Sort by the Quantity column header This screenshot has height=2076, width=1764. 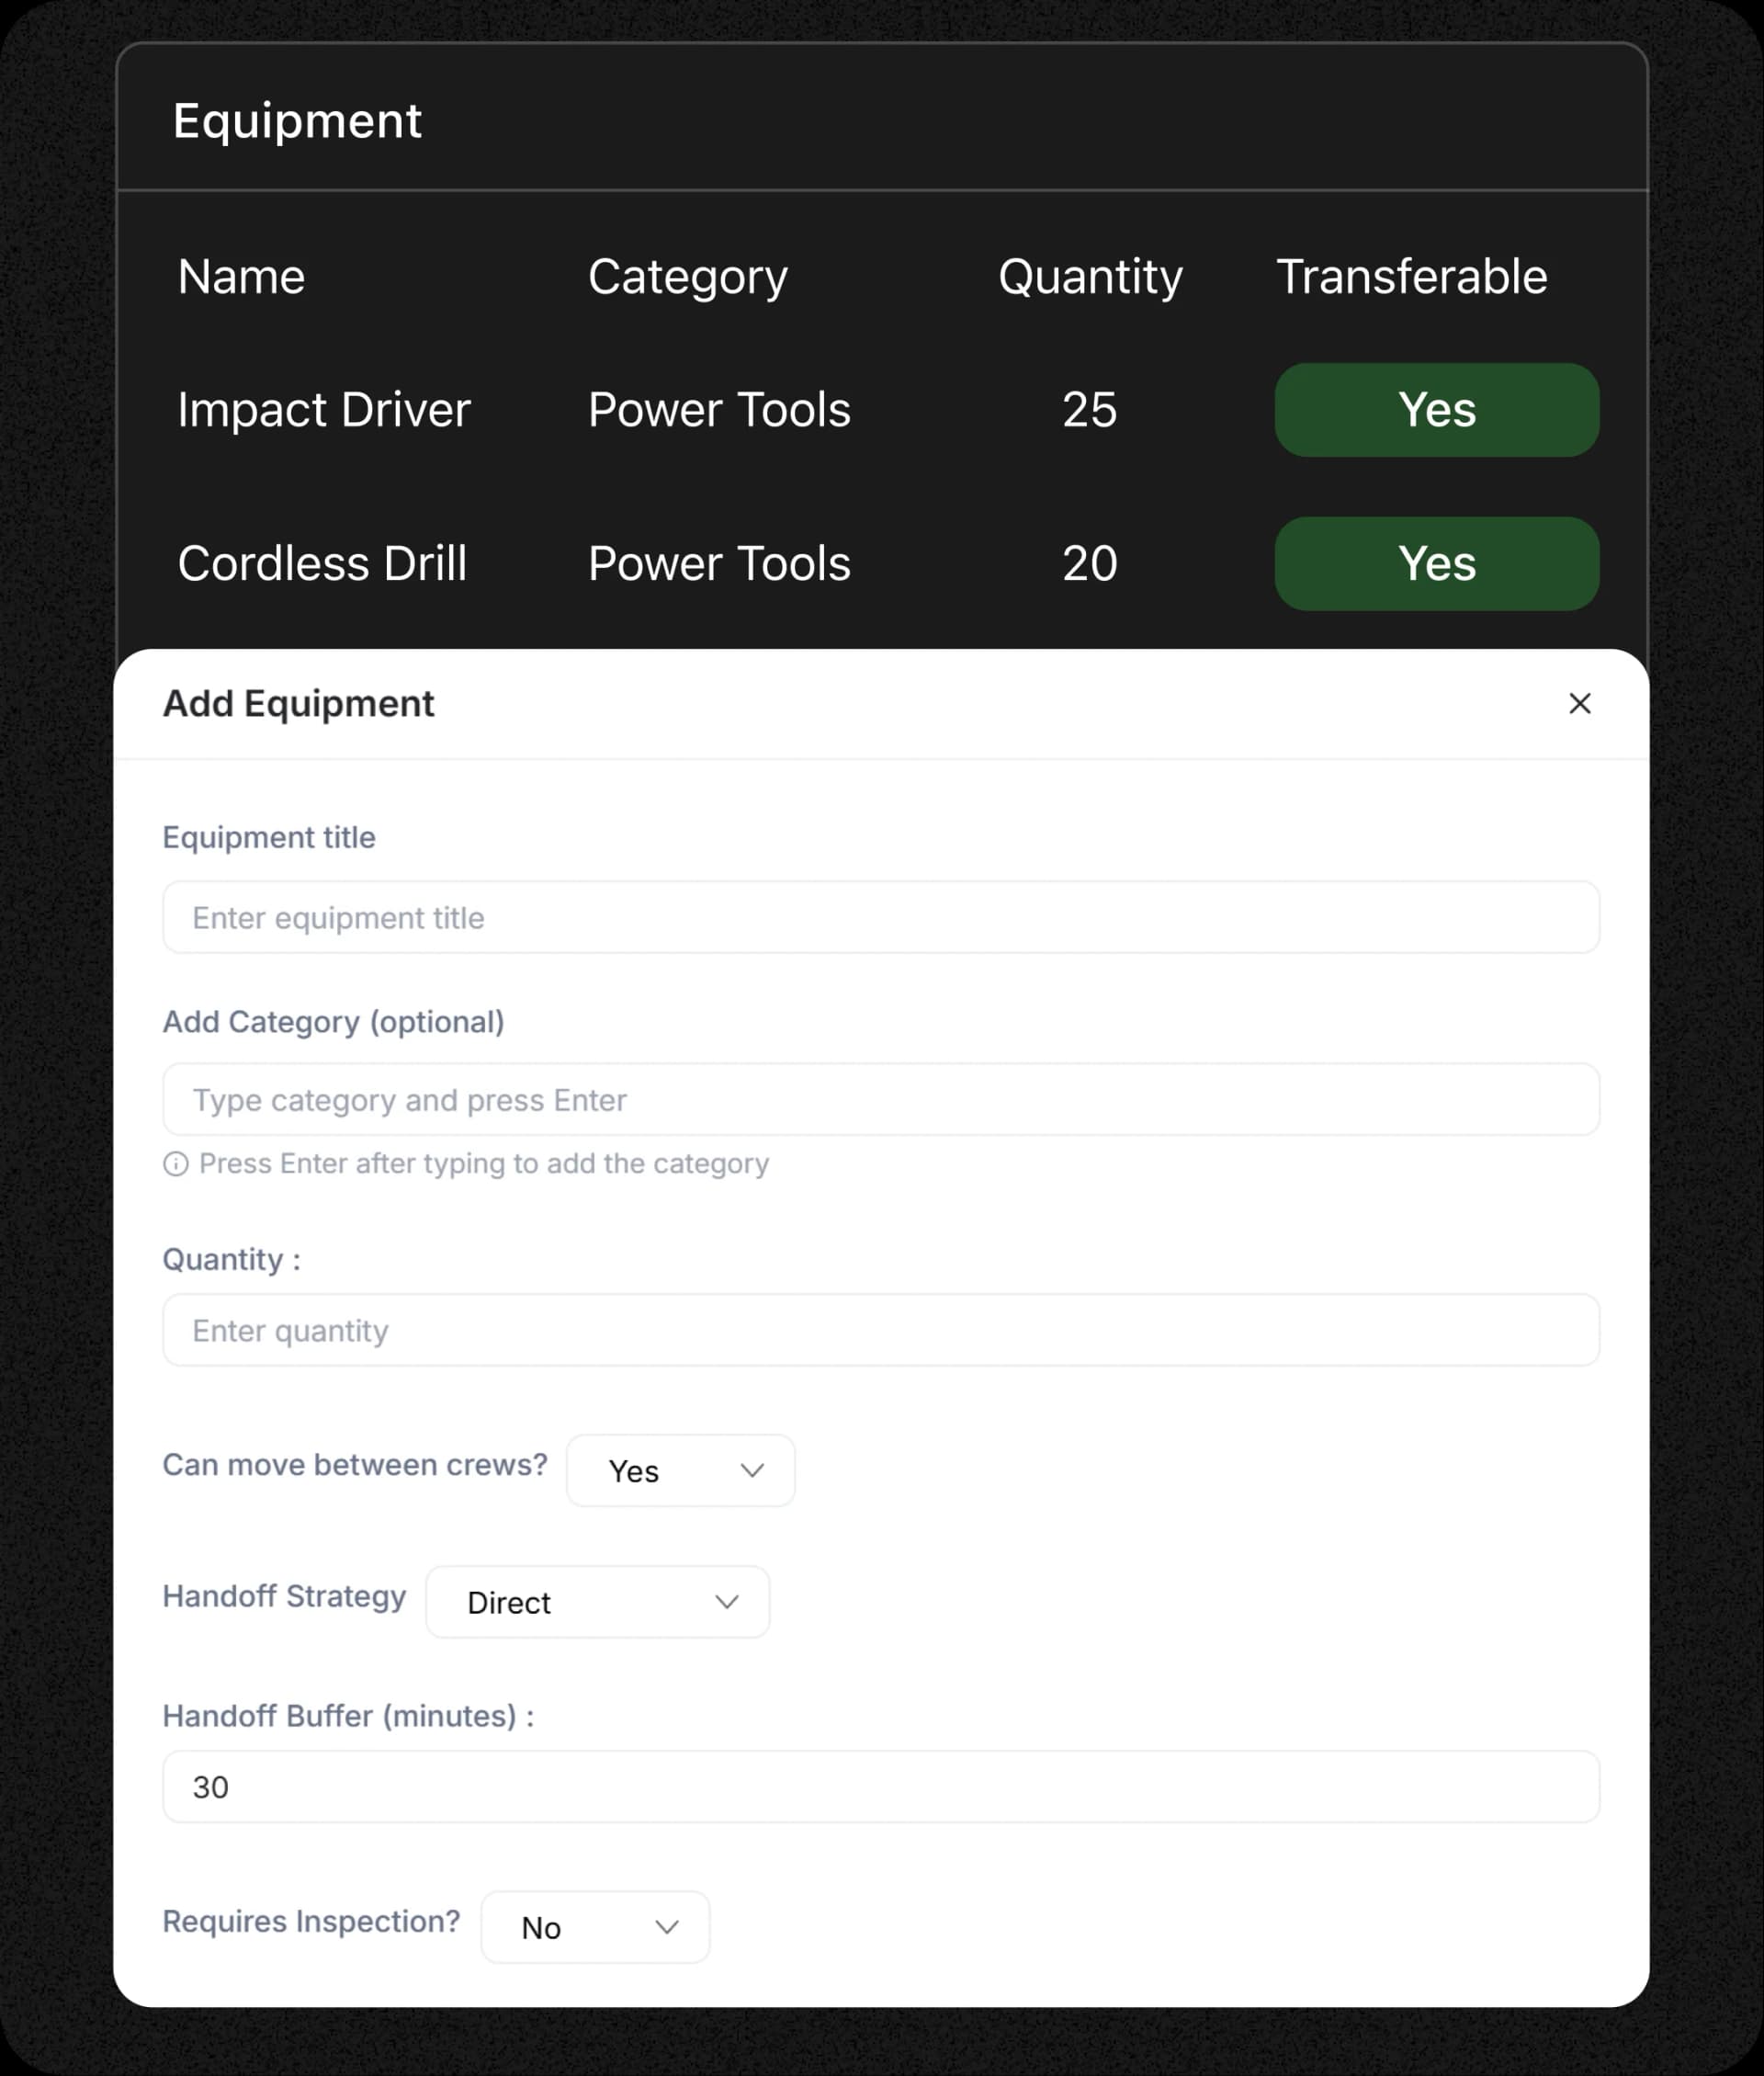pos(1090,277)
